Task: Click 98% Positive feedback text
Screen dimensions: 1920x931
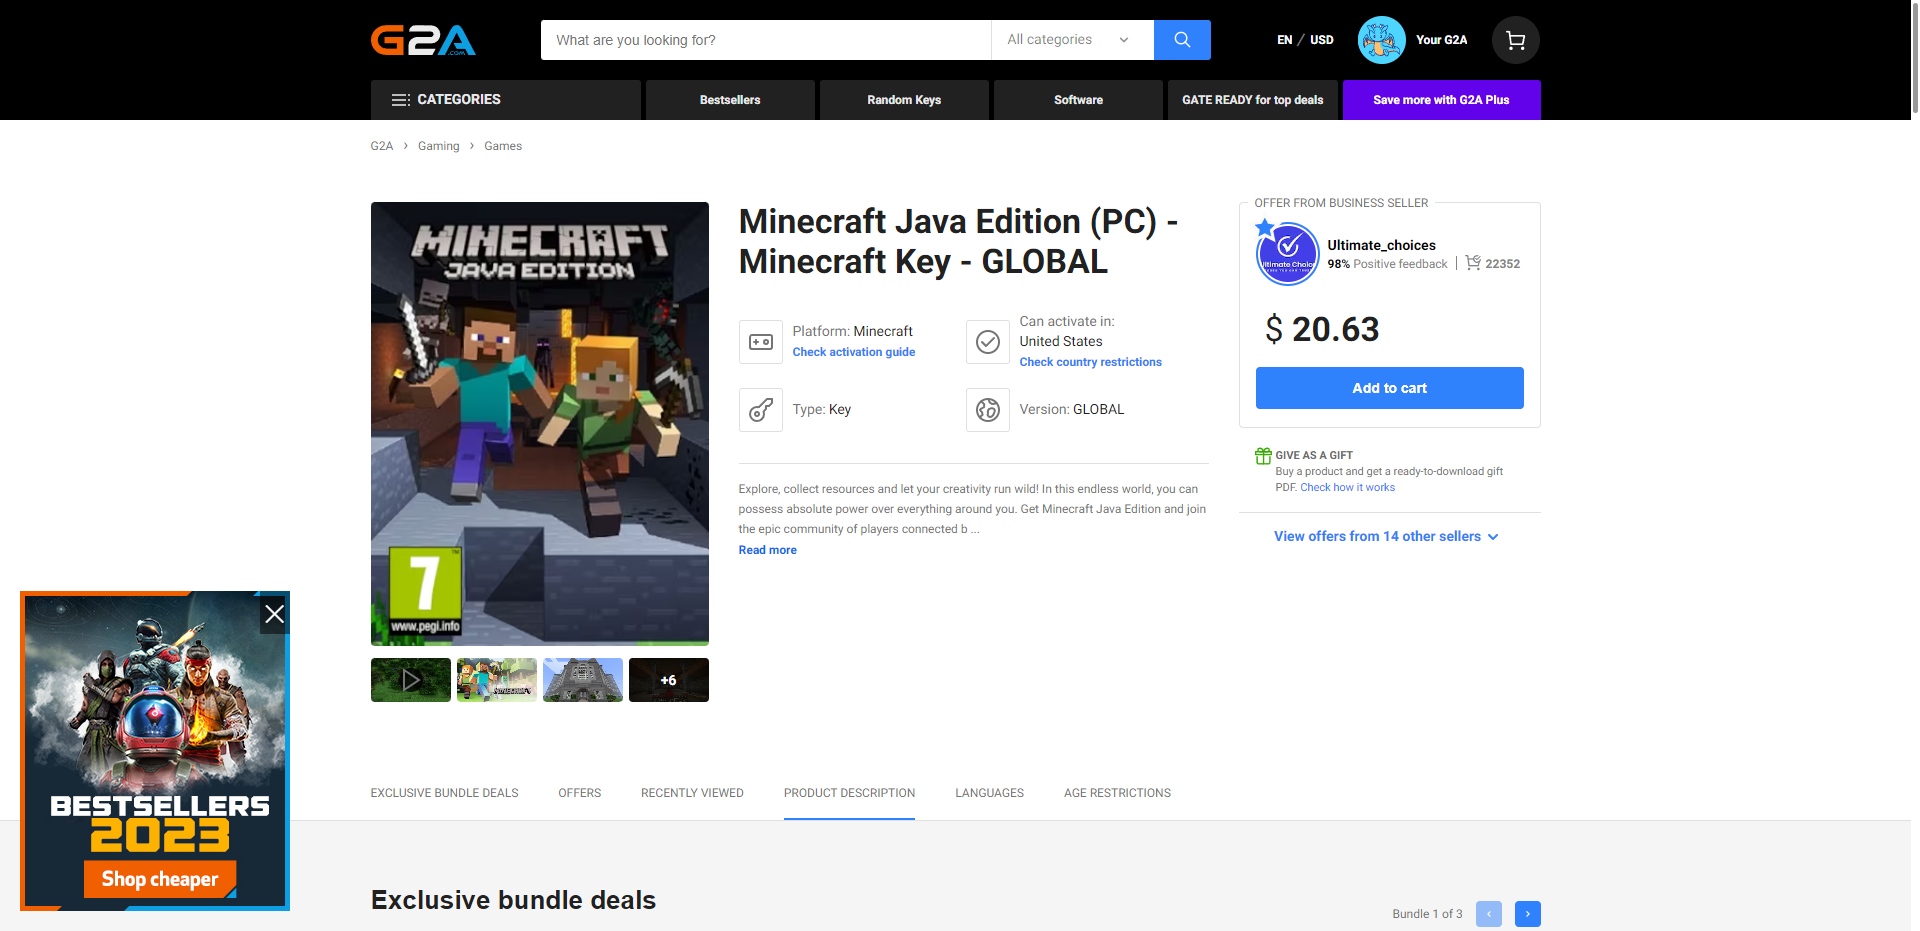Action: (x=1387, y=264)
